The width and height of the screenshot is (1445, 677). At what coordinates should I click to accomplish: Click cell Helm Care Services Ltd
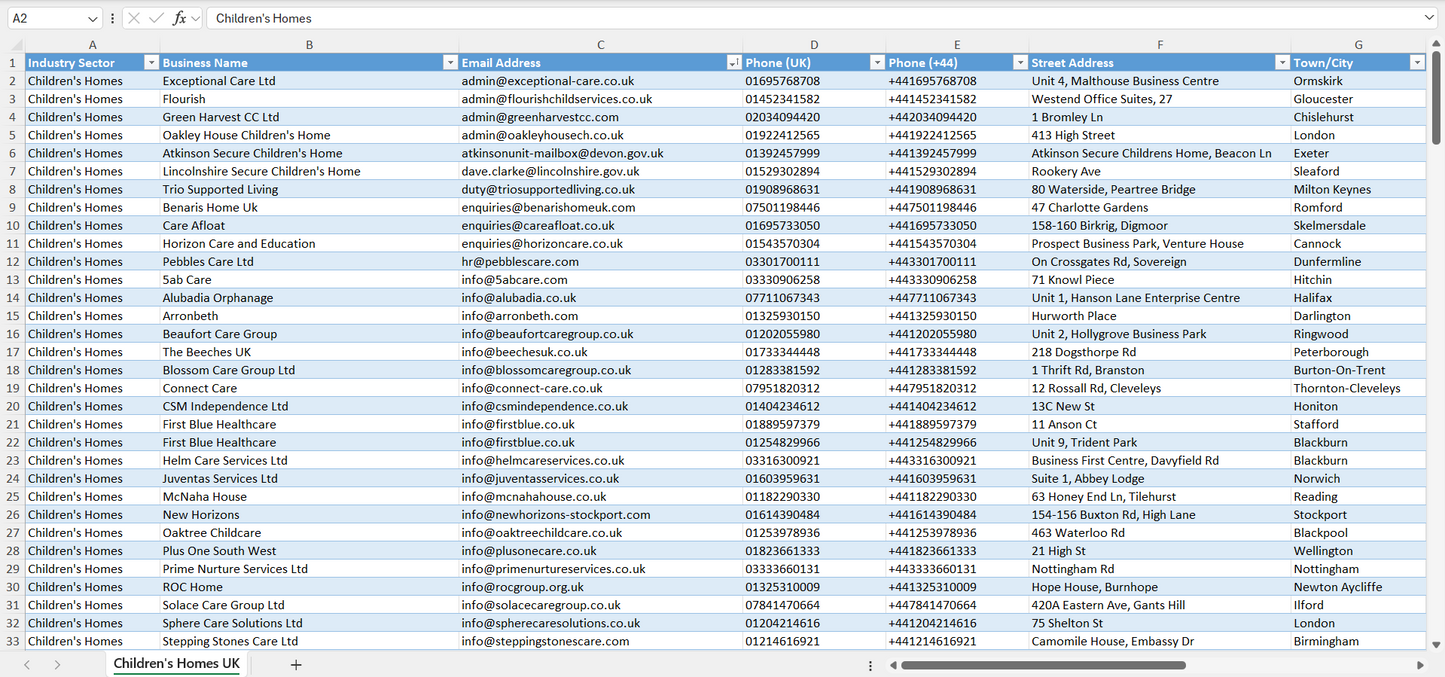coord(309,460)
